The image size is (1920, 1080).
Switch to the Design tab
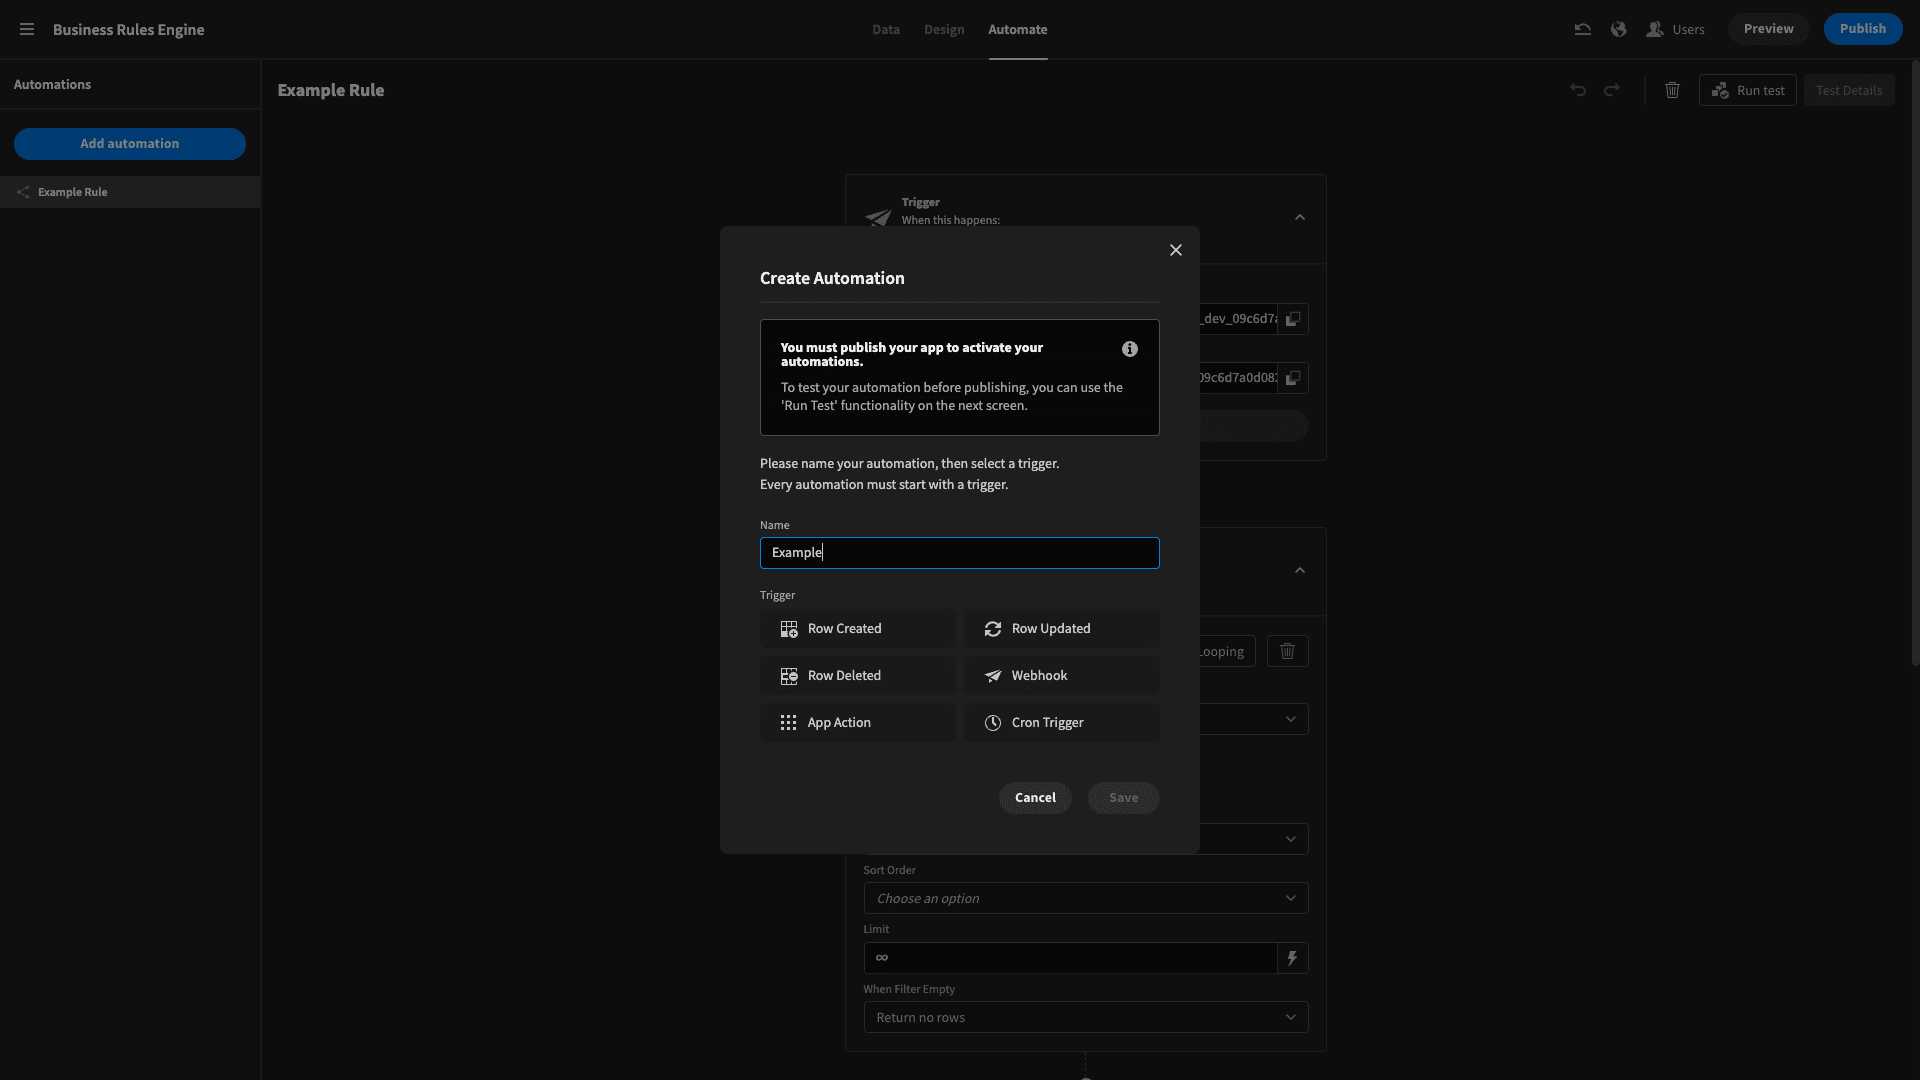pyautogui.click(x=944, y=29)
